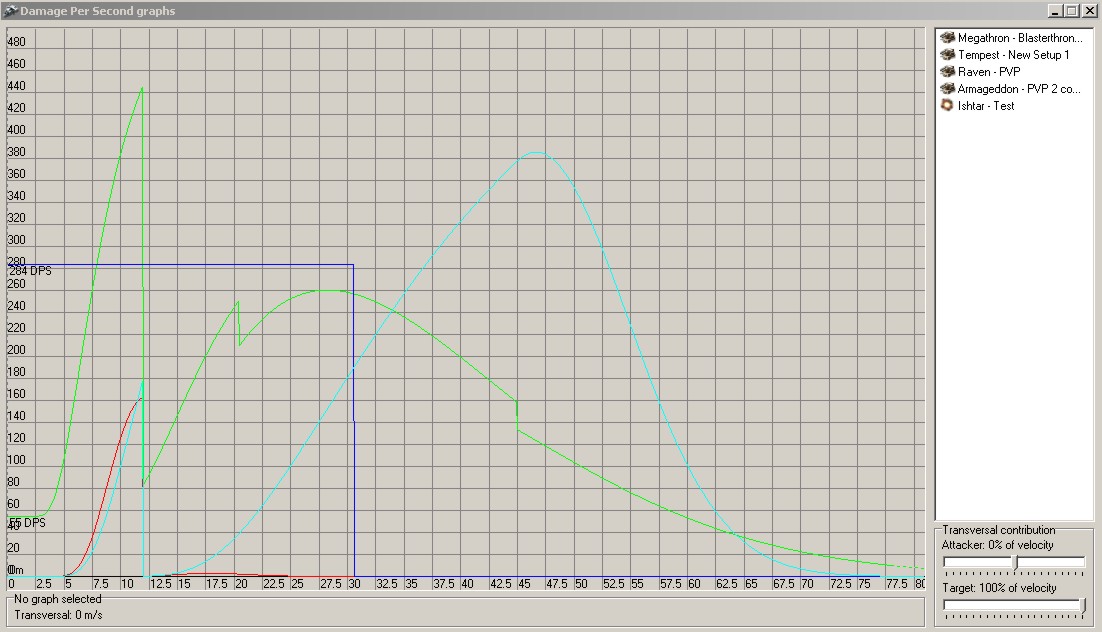Image resolution: width=1102 pixels, height=632 pixels.
Task: Click the blue line drop at range 30
Action: 354,420
